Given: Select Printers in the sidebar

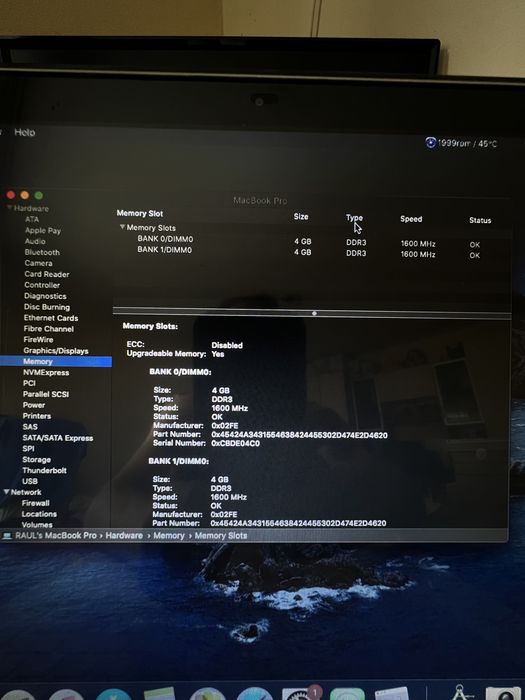Looking at the screenshot, I should pyautogui.click(x=37, y=416).
